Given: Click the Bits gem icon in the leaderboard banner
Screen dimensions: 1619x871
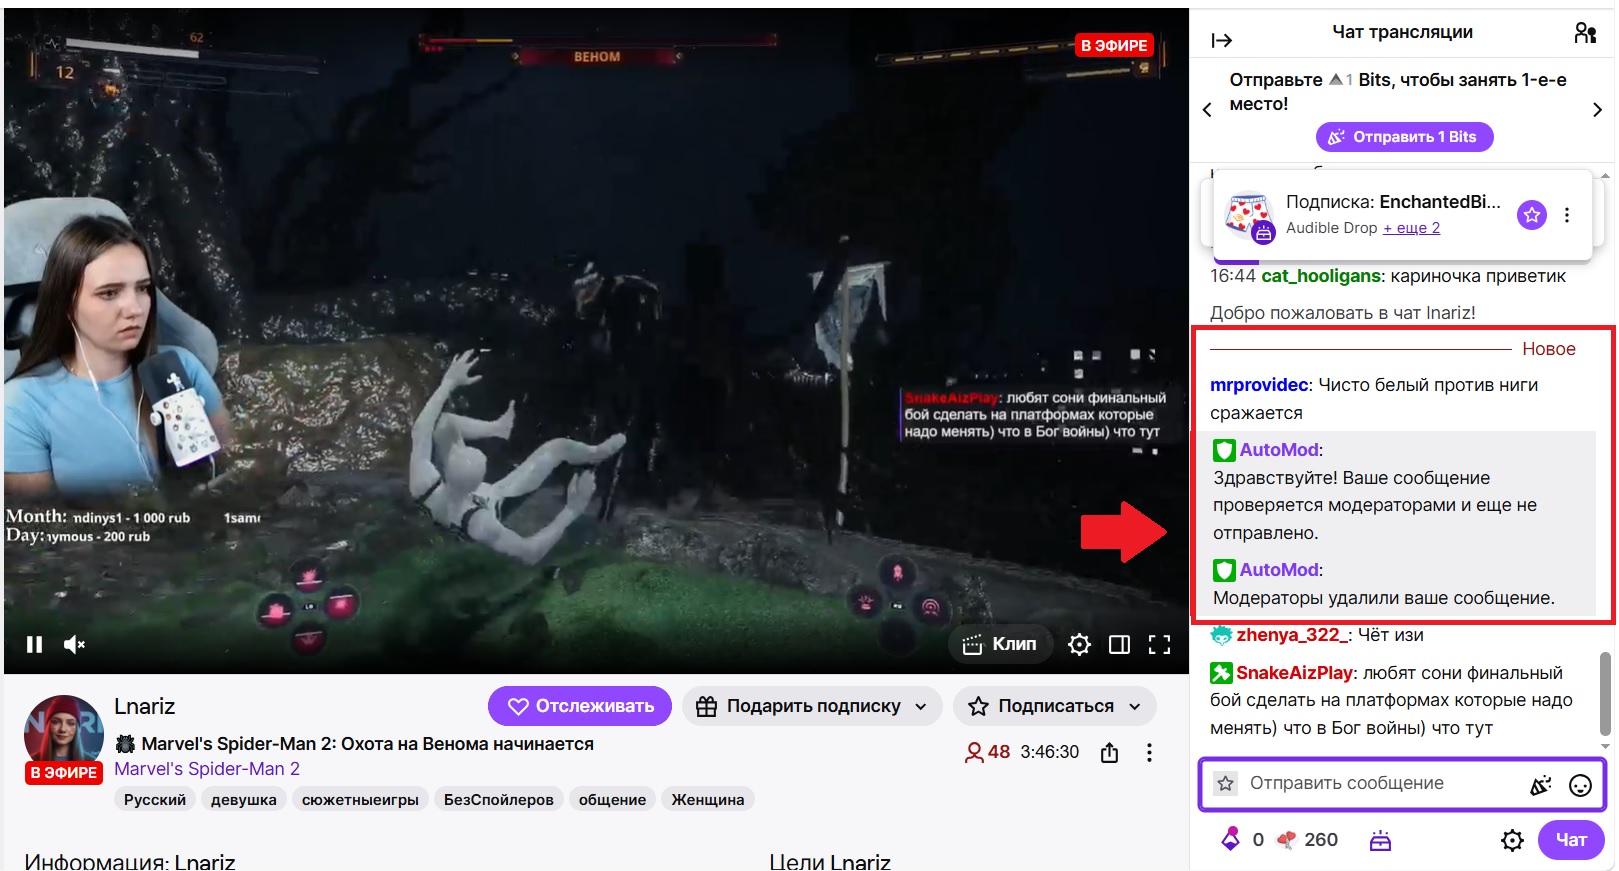Looking at the screenshot, I should (1335, 80).
